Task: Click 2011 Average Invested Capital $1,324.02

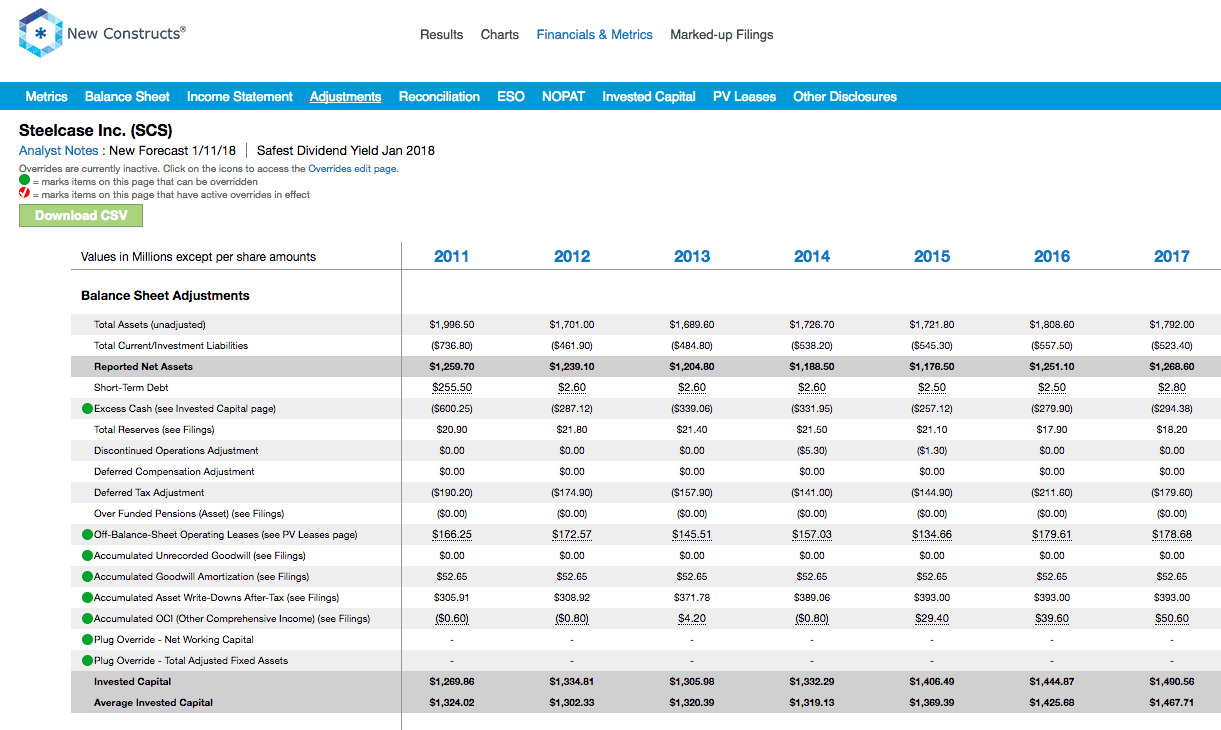Action: [x=452, y=702]
